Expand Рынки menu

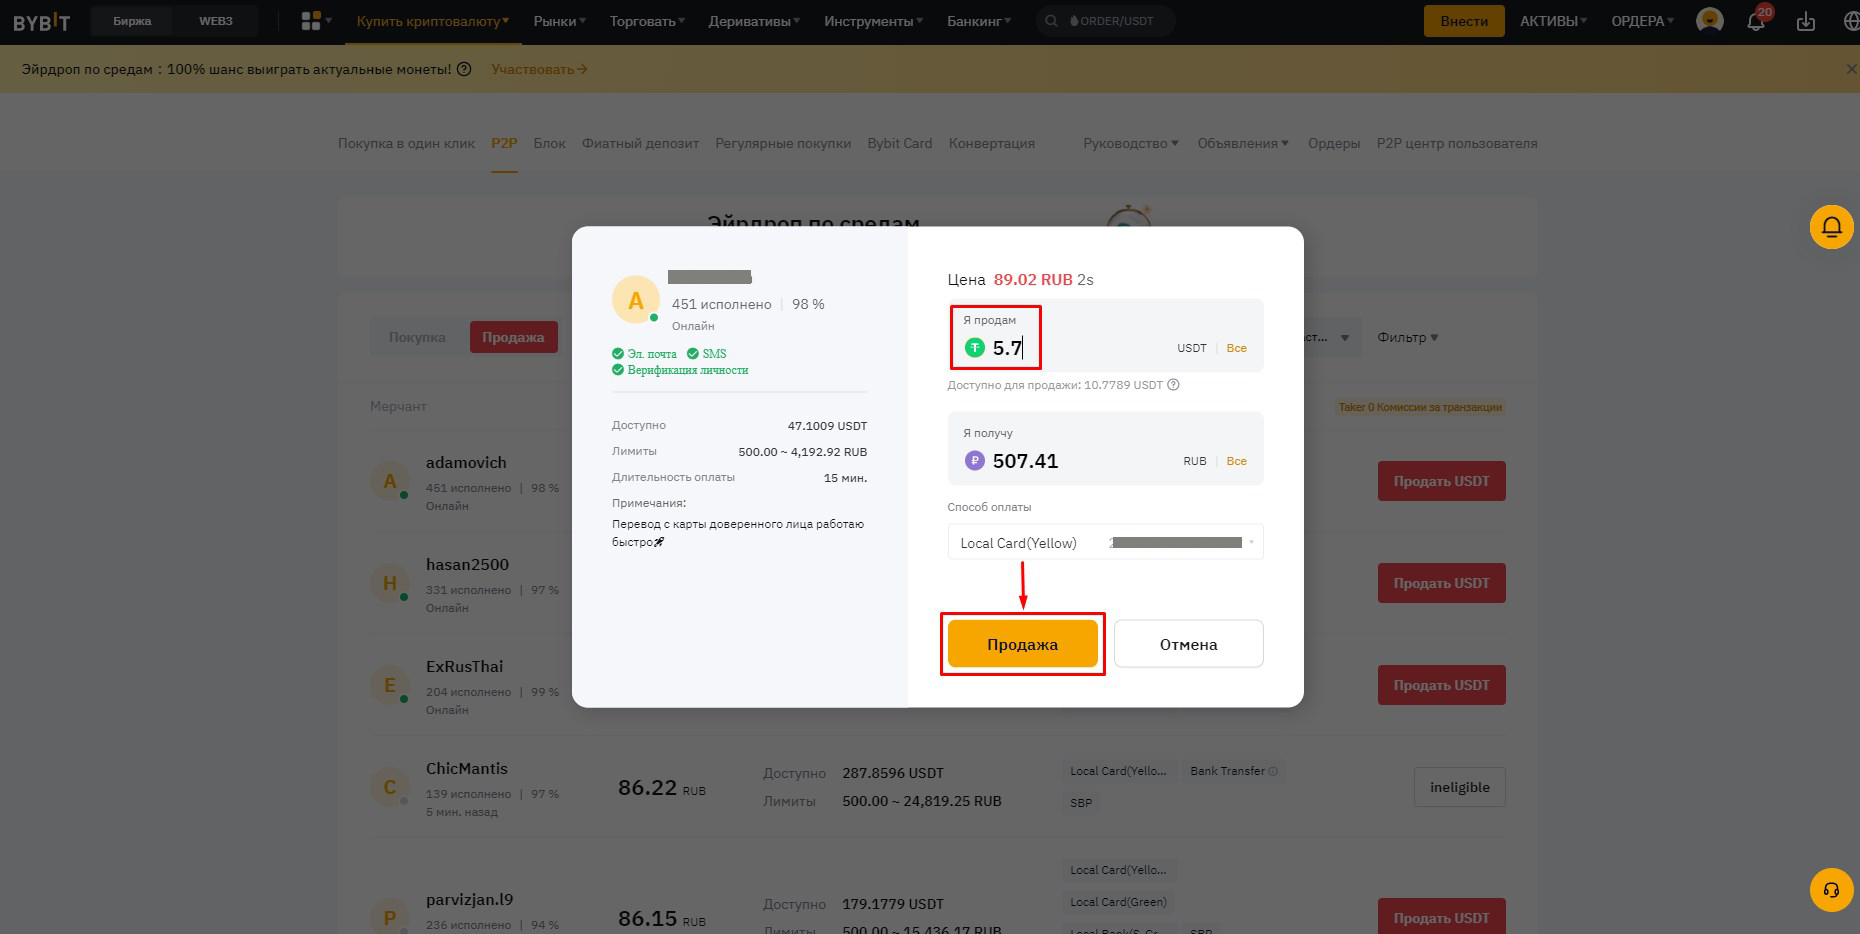click(560, 21)
